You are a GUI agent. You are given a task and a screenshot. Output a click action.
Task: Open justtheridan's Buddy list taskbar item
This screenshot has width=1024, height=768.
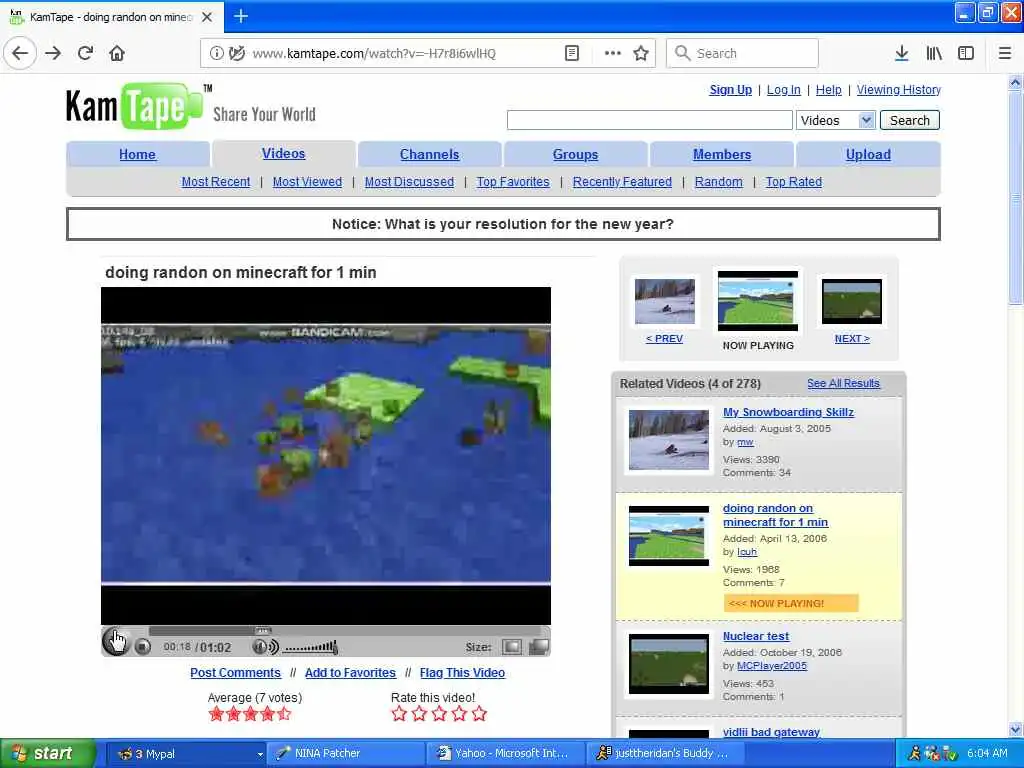click(666, 753)
